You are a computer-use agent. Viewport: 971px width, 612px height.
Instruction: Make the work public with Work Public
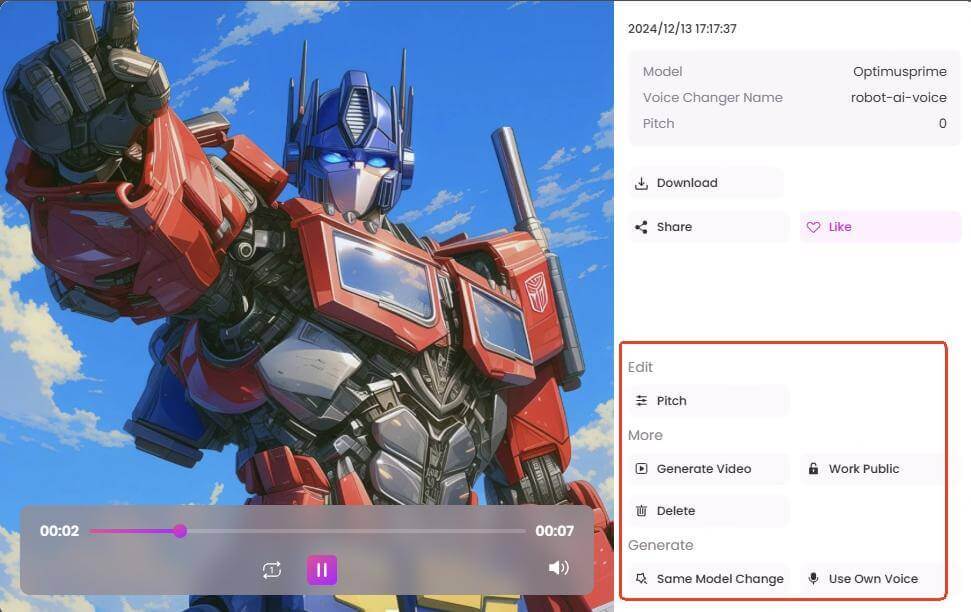pos(872,469)
